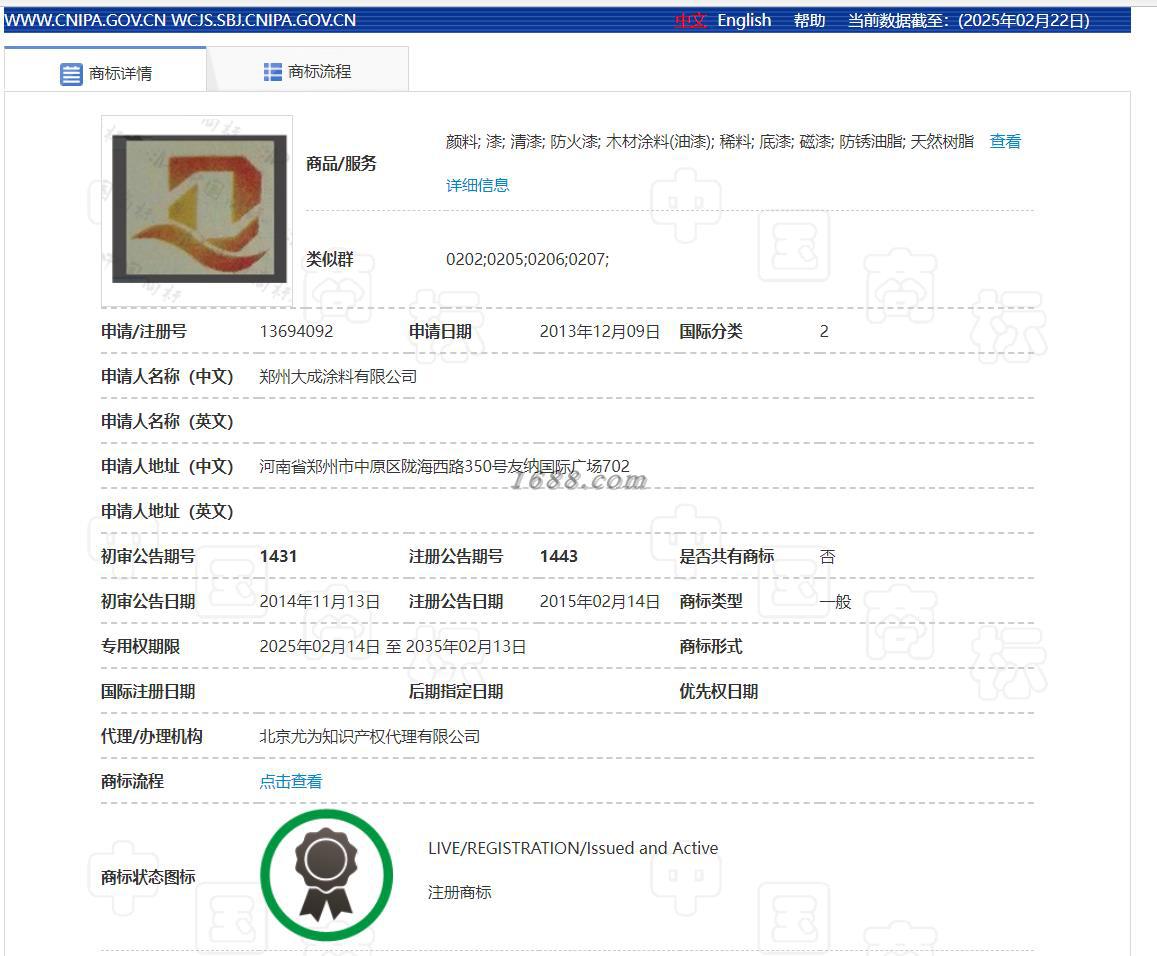Click the 商标详情 tab document icon
Screen dimensions: 1157x956
pos(71,75)
